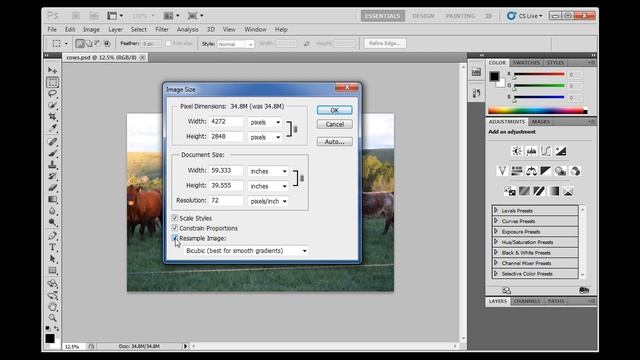Open resolution pixels/inch dropdown
The height and width of the screenshot is (360, 640).
click(268, 201)
